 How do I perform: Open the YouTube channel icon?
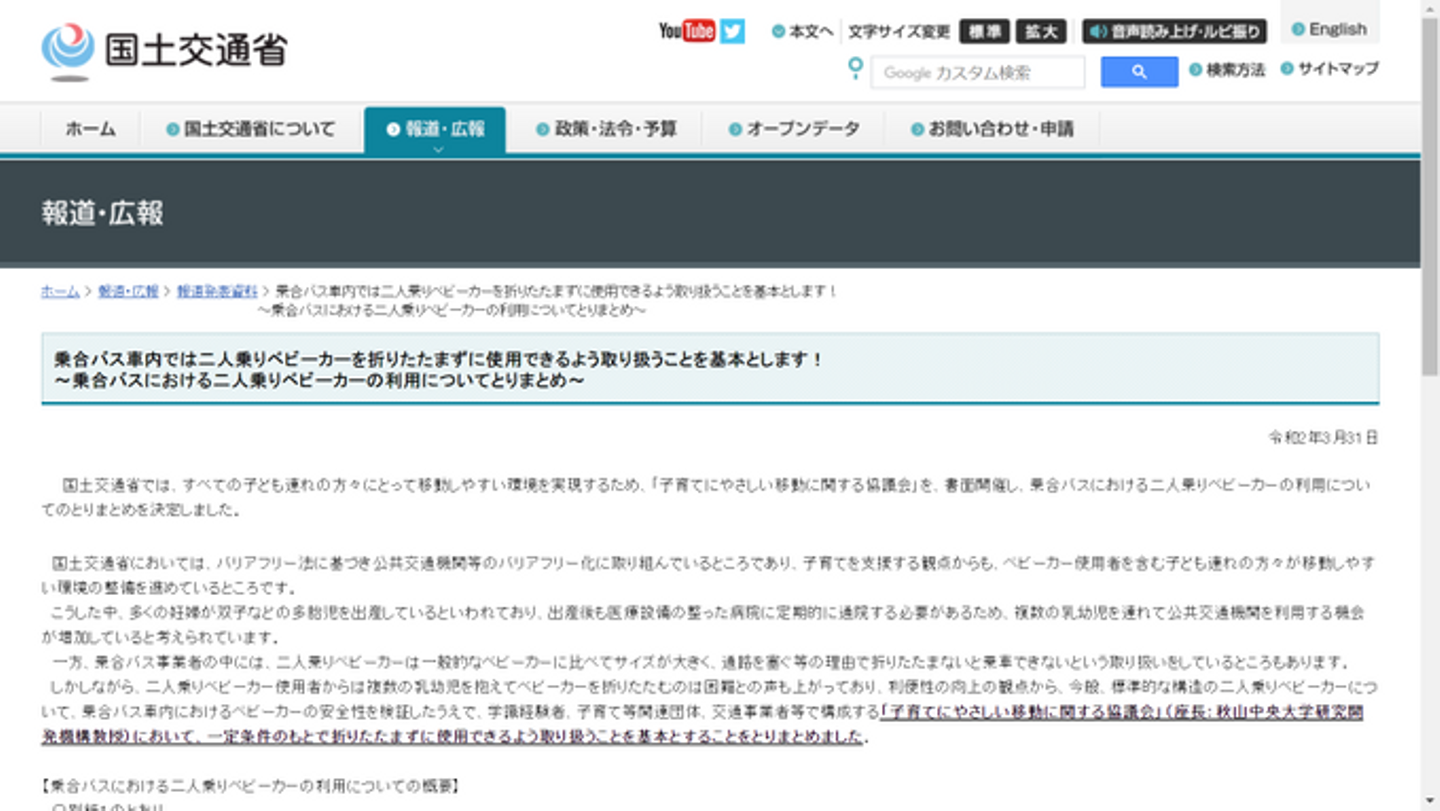click(x=687, y=31)
